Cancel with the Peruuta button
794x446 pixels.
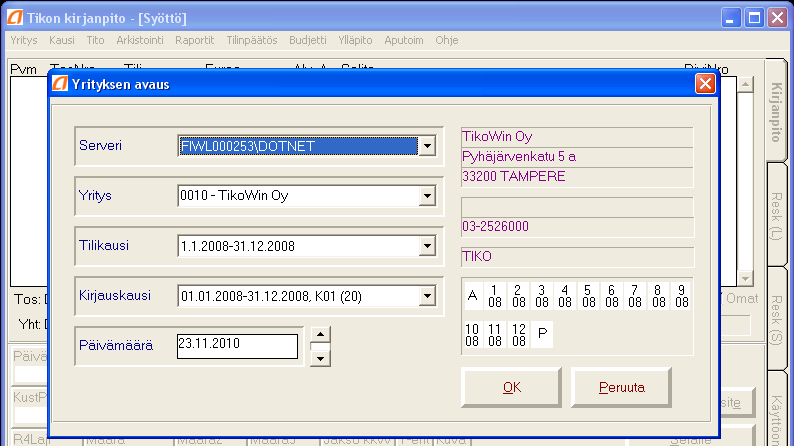coord(621,387)
